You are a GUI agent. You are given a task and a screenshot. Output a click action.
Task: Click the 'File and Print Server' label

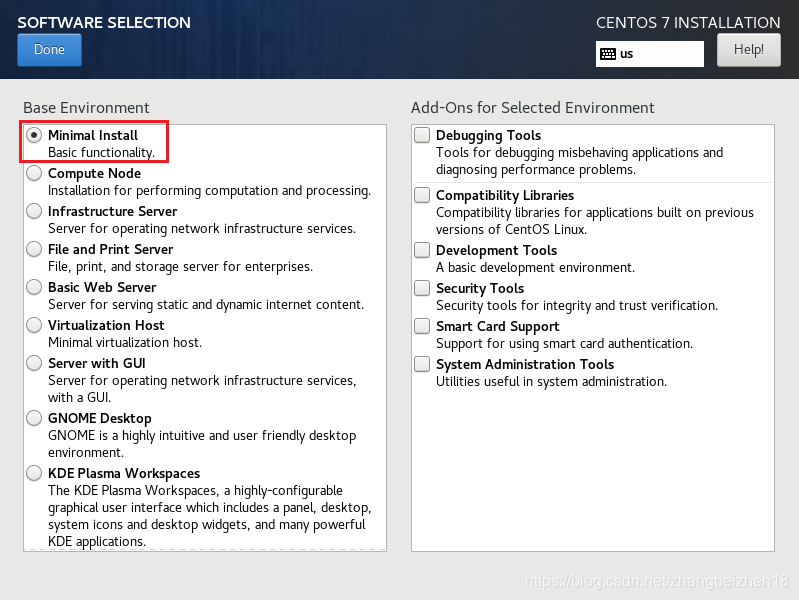pos(111,249)
